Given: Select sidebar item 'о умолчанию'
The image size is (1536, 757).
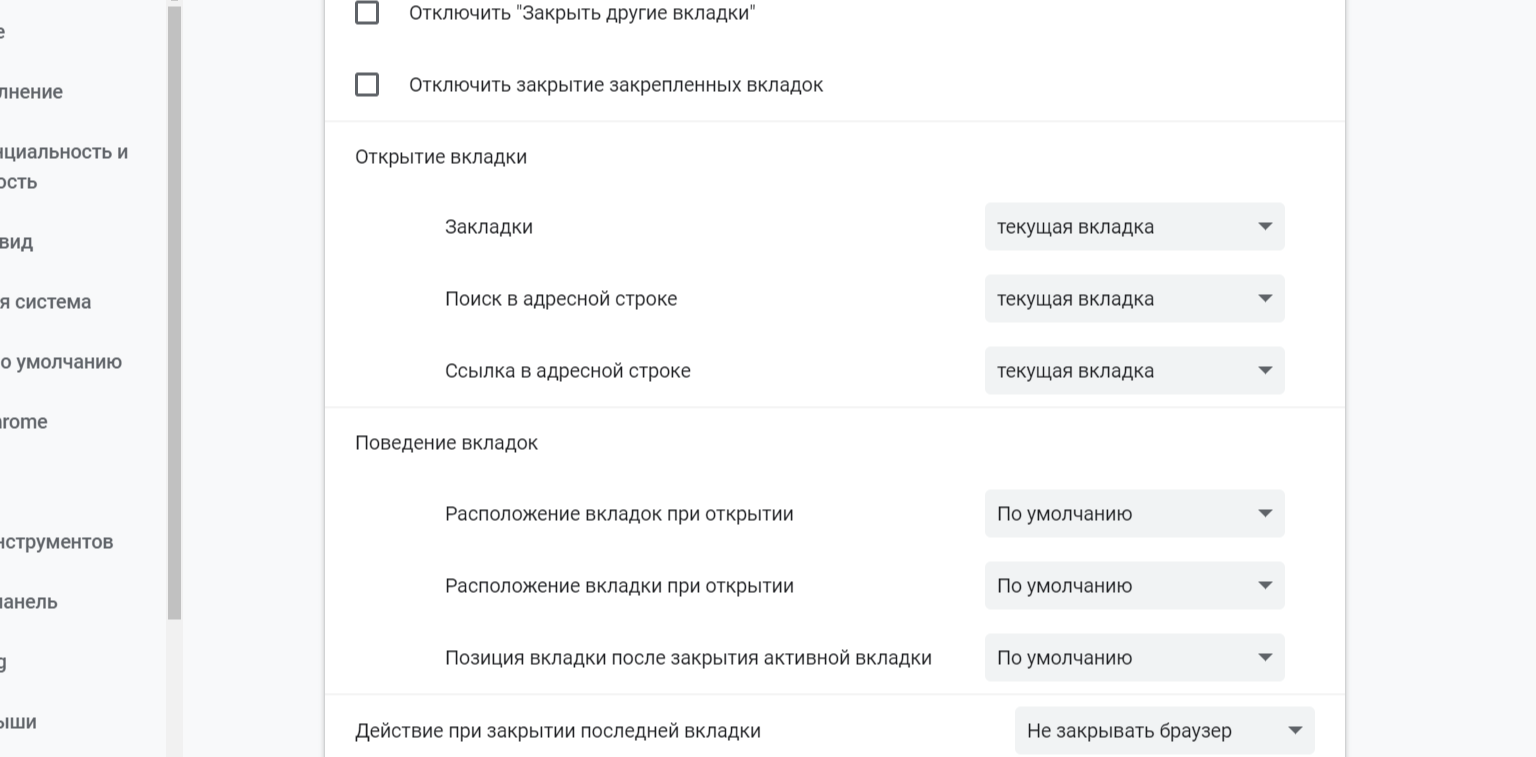Looking at the screenshot, I should click(60, 362).
